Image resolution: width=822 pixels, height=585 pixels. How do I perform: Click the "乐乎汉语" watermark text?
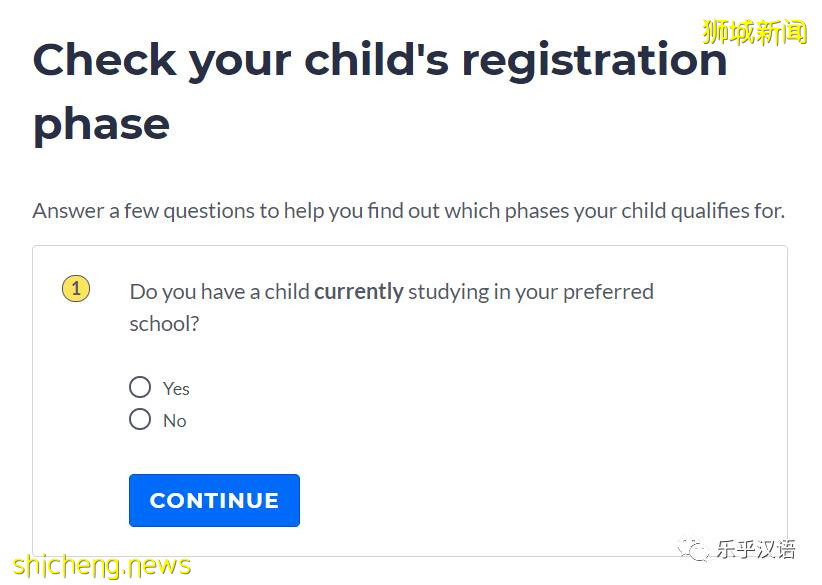pos(755,549)
